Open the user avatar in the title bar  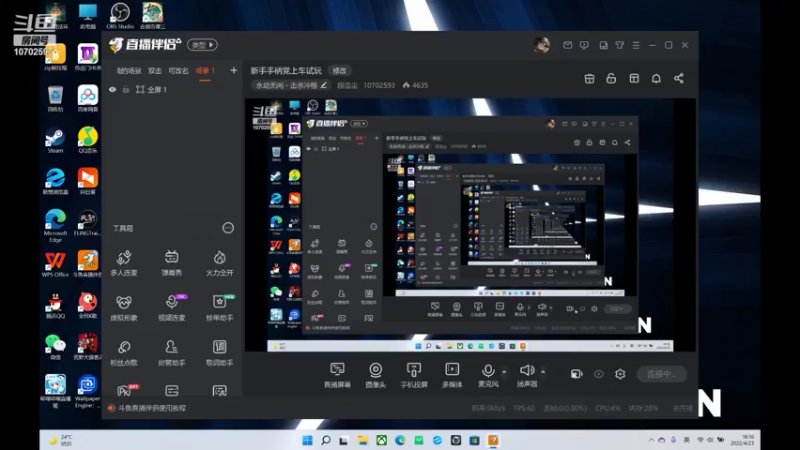(x=542, y=45)
